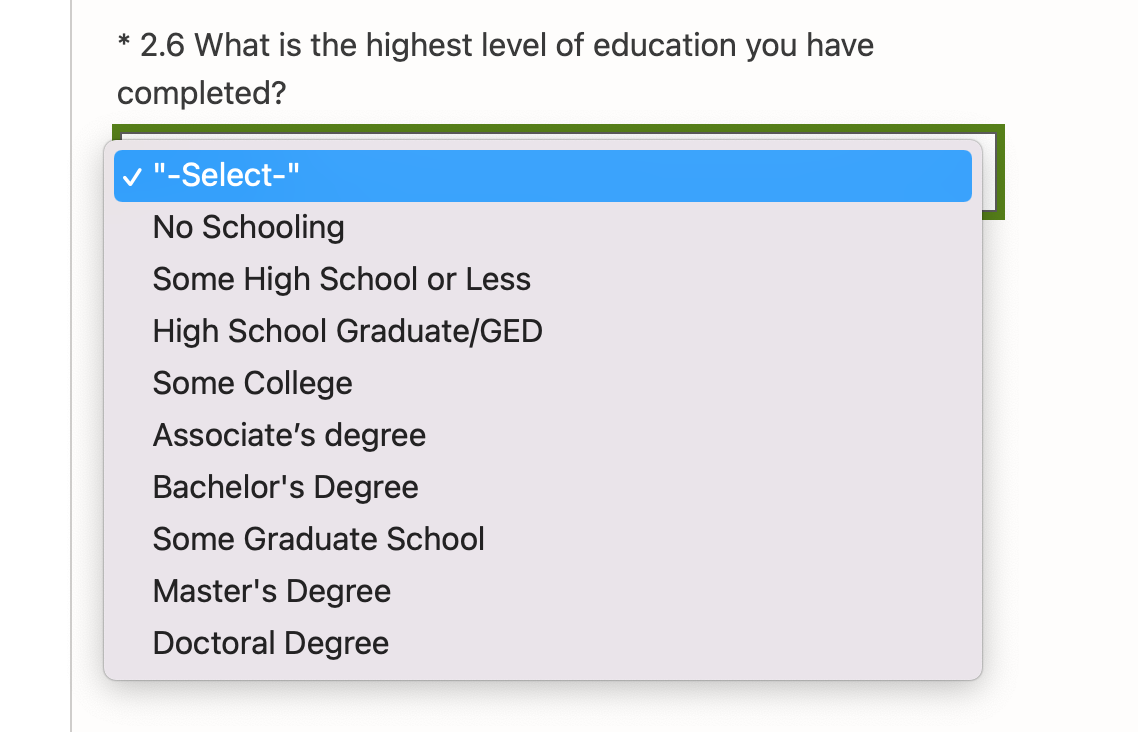This screenshot has height=732, width=1138.
Task: Reset choice to the highlighted blue row
Action: point(542,176)
